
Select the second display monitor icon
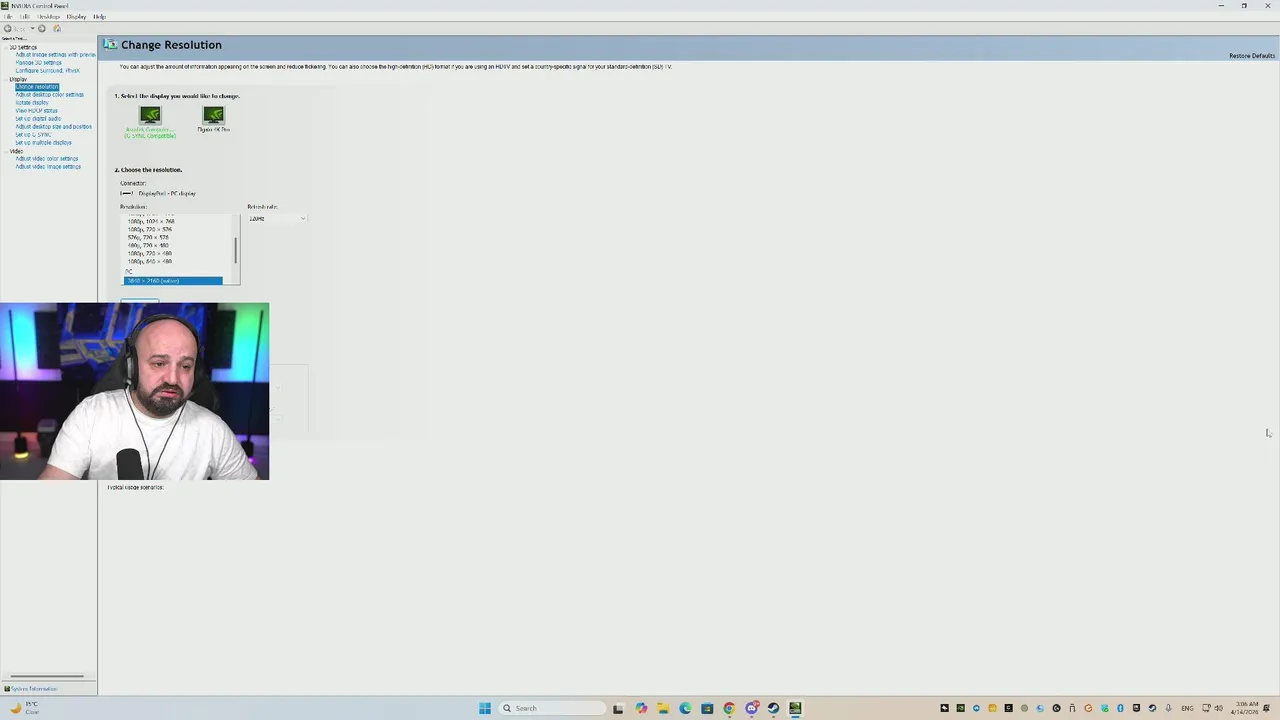(x=213, y=115)
